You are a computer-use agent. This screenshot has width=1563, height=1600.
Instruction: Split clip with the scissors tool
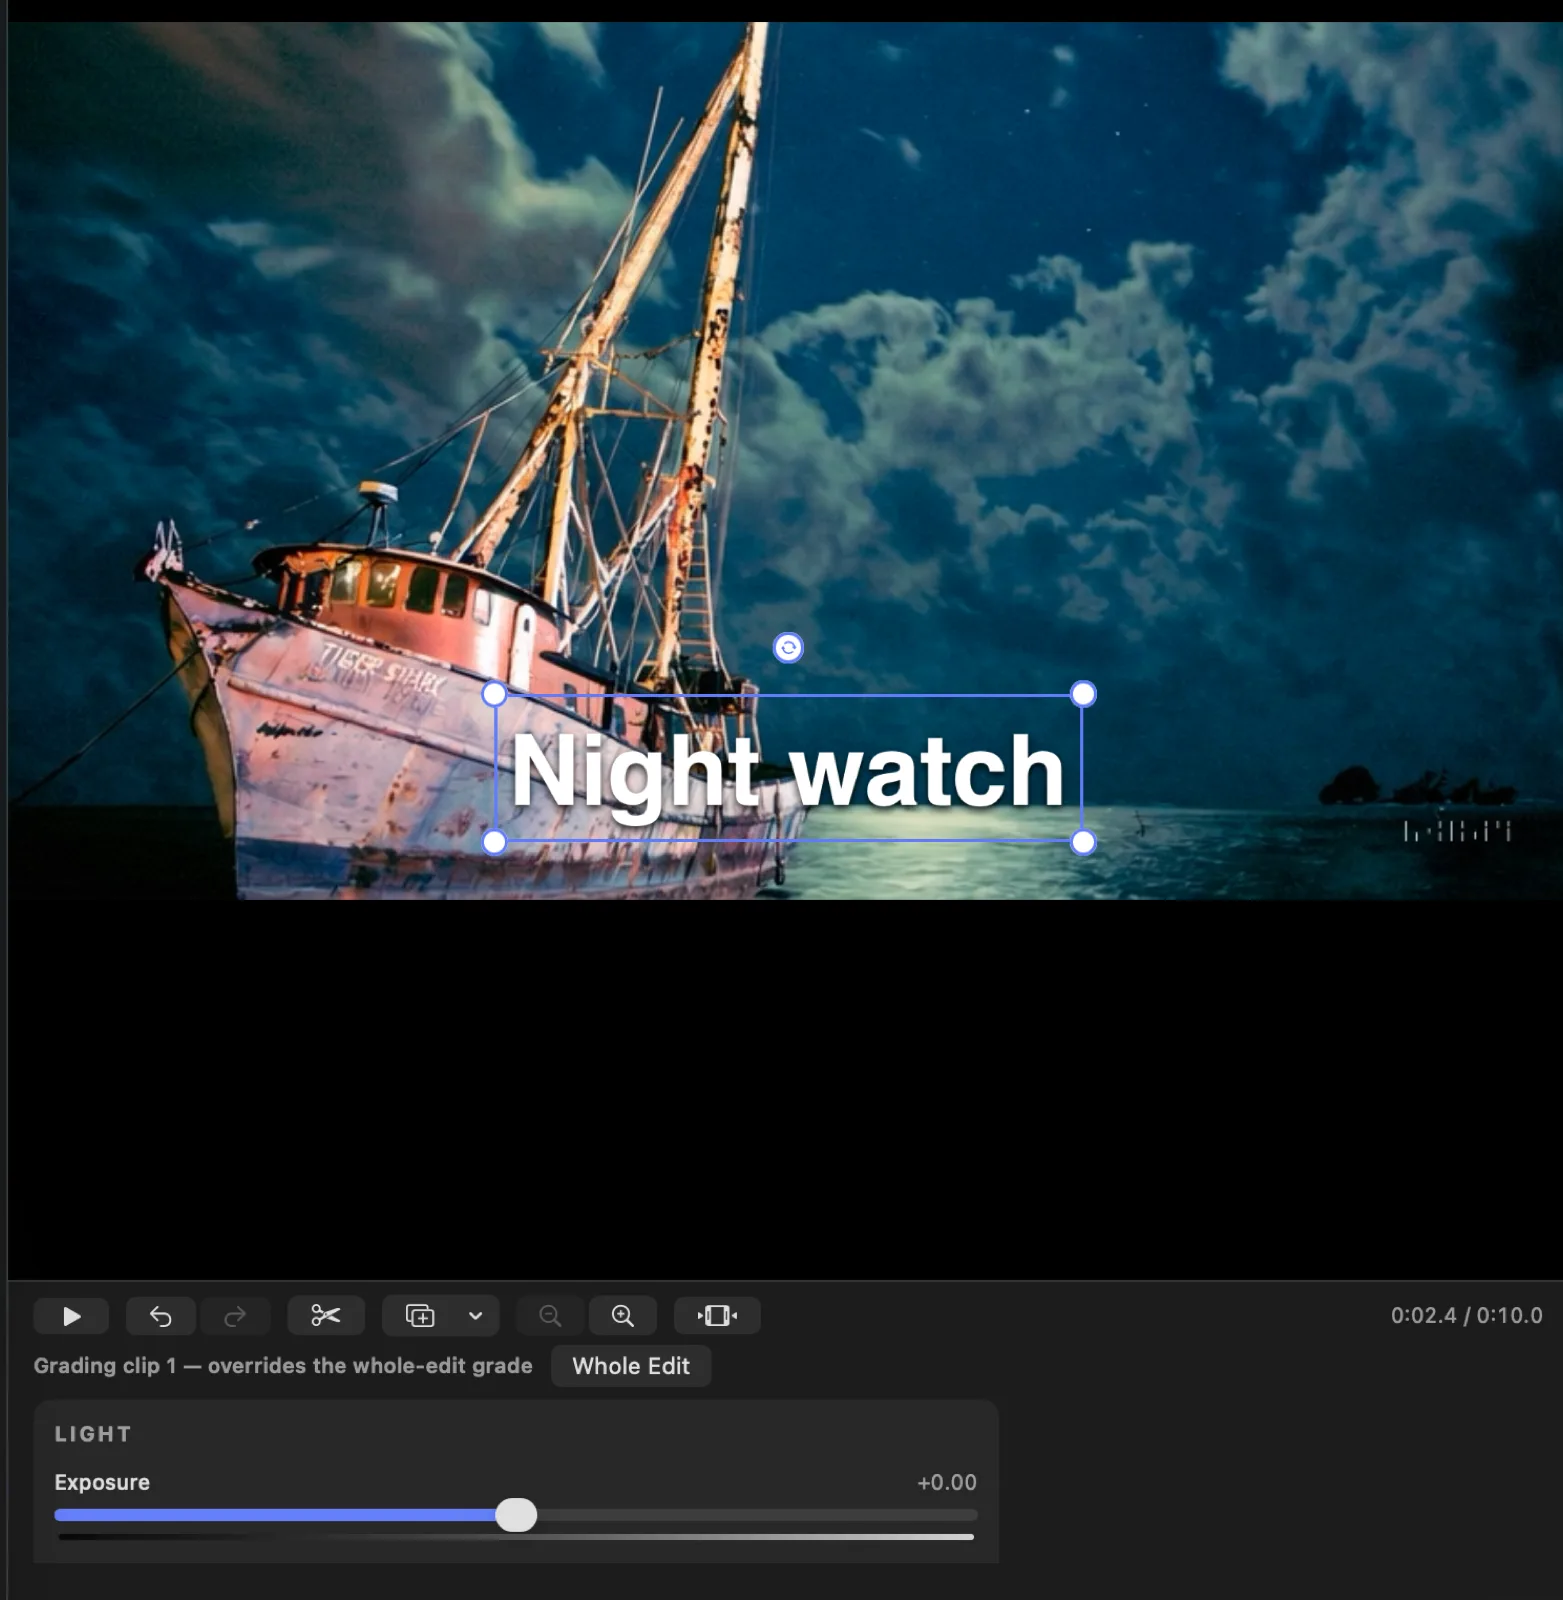pos(325,1316)
